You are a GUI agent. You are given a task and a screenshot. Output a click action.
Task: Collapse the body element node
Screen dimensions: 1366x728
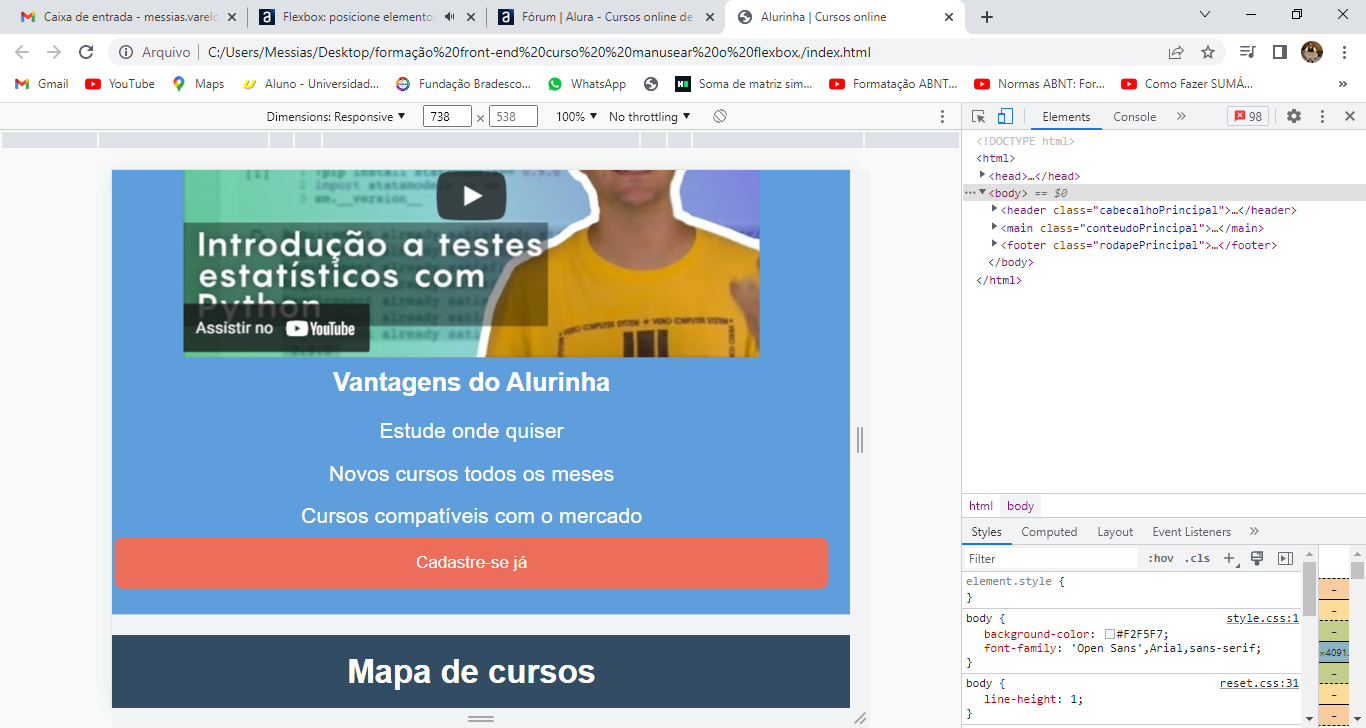pyautogui.click(x=983, y=192)
